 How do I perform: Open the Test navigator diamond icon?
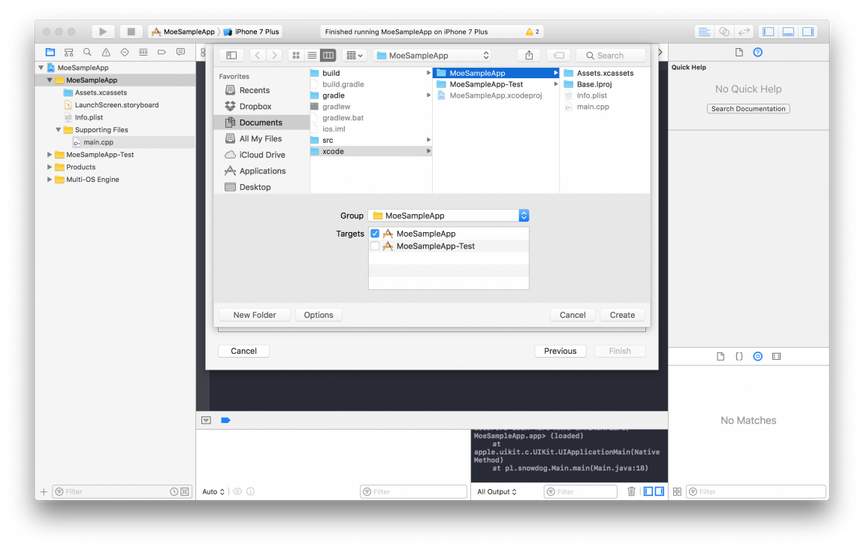[x=125, y=52]
